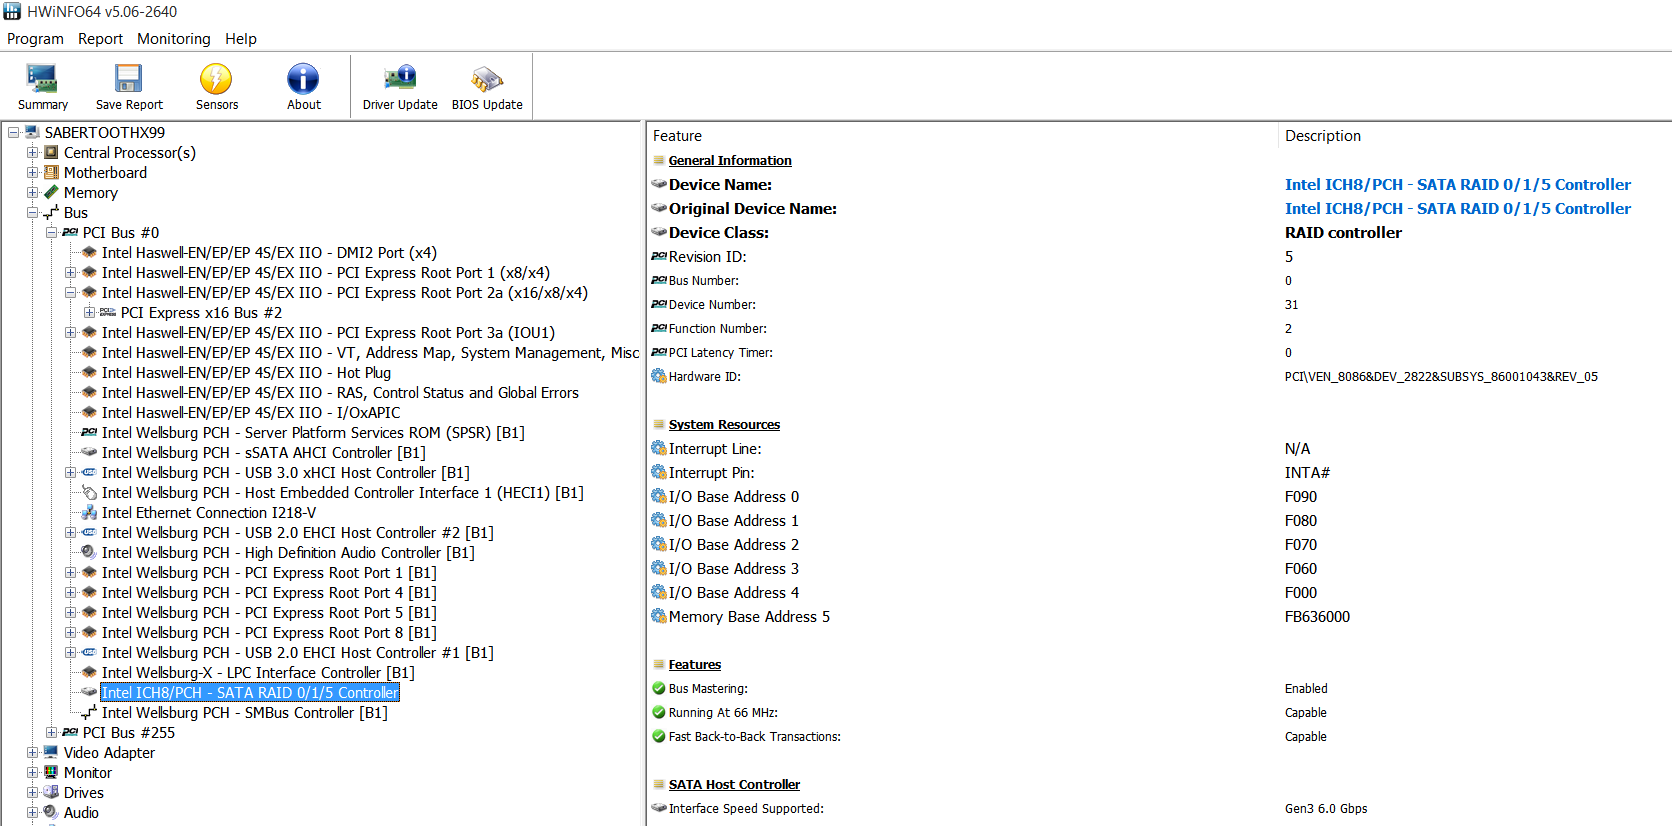Collapse the Bus tree node

33,212
